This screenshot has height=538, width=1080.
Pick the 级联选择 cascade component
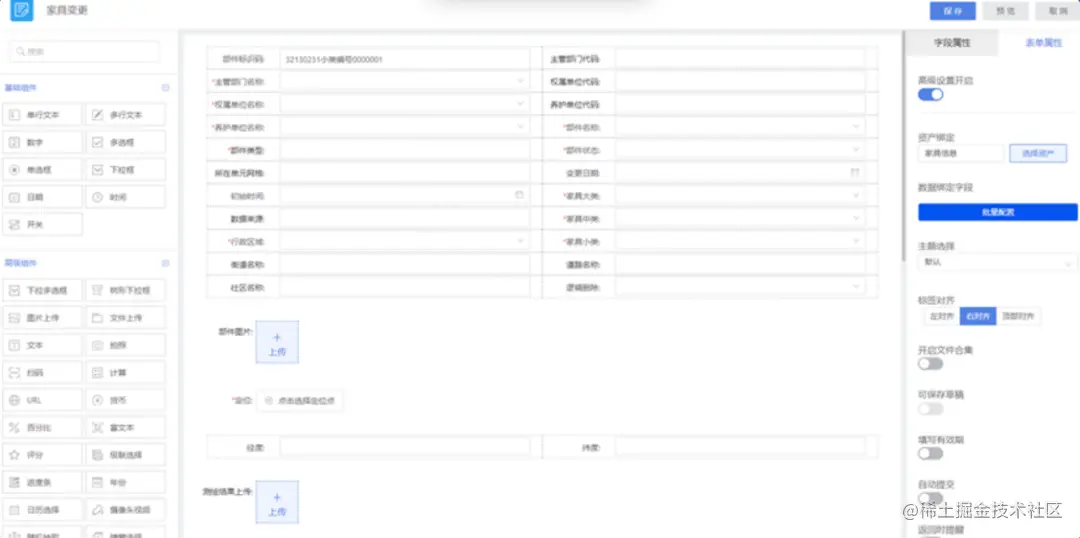click(125, 455)
